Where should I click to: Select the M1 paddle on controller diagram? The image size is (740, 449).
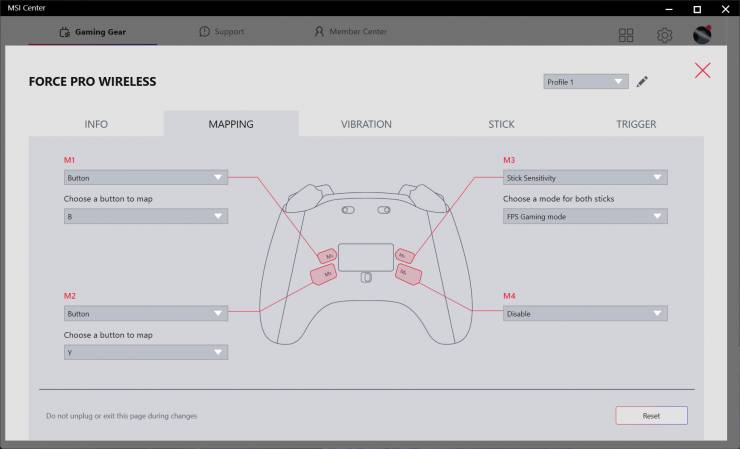[x=327, y=256]
